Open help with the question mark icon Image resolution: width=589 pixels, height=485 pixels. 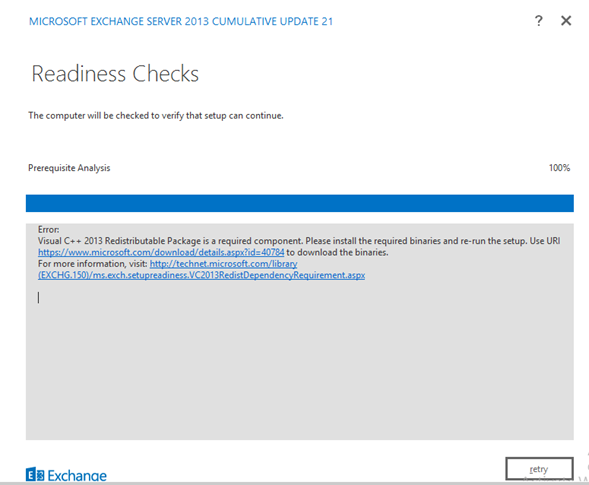click(x=539, y=21)
